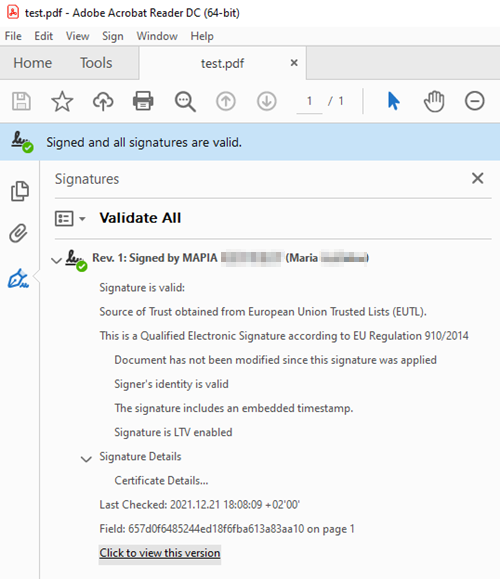
Task: Zoom out with the minus circle icon
Action: tap(475, 101)
